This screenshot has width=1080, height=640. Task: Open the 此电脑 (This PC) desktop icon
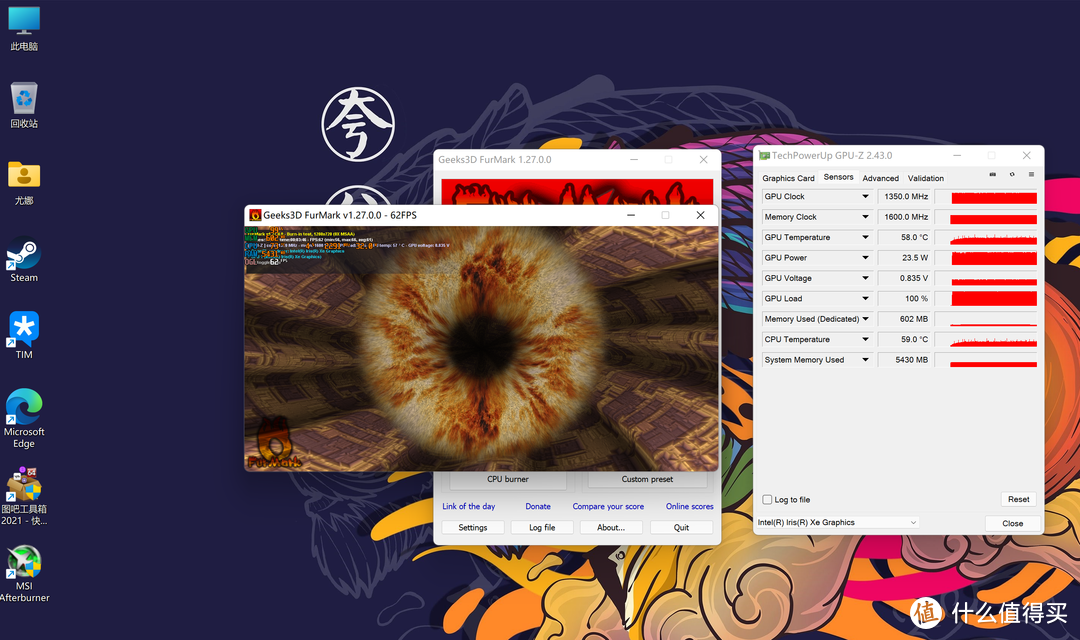pos(24,29)
